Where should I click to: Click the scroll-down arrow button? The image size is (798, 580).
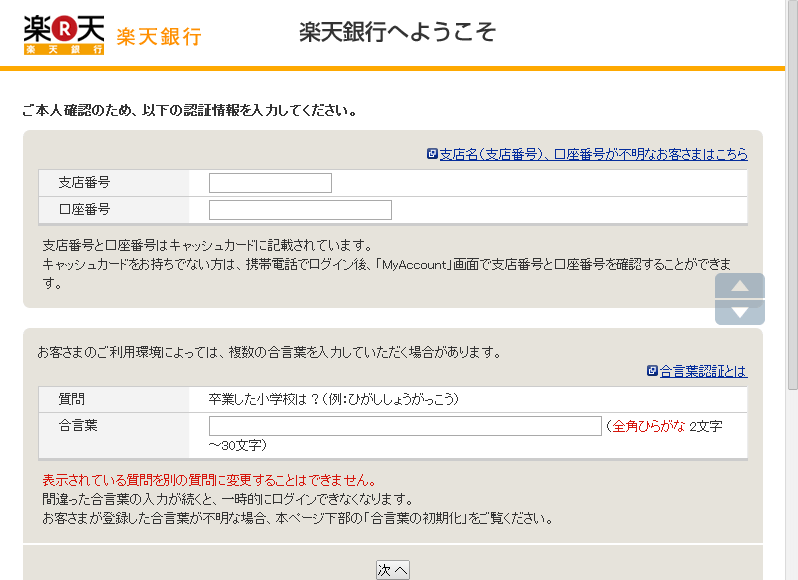coord(739,312)
